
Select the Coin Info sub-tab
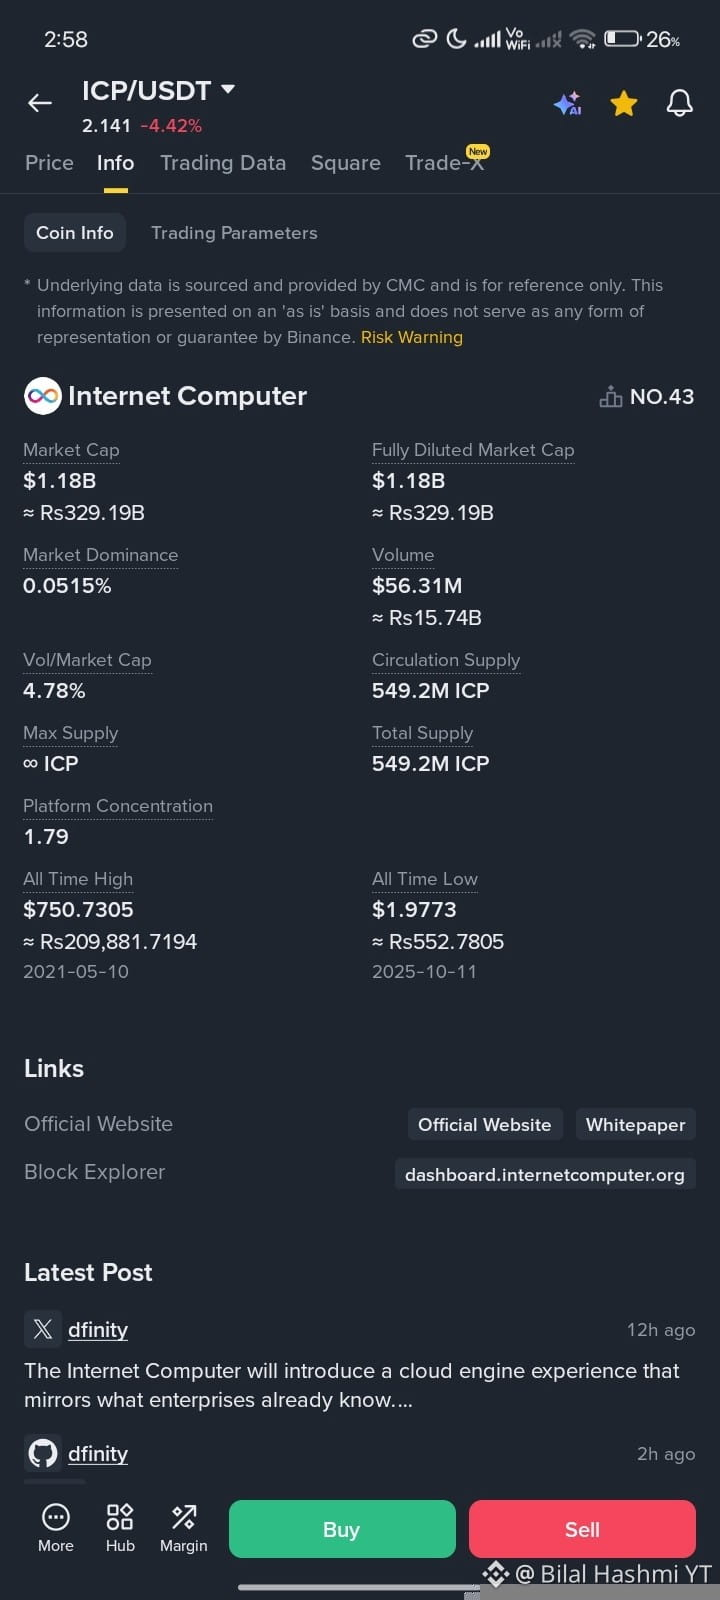point(75,233)
